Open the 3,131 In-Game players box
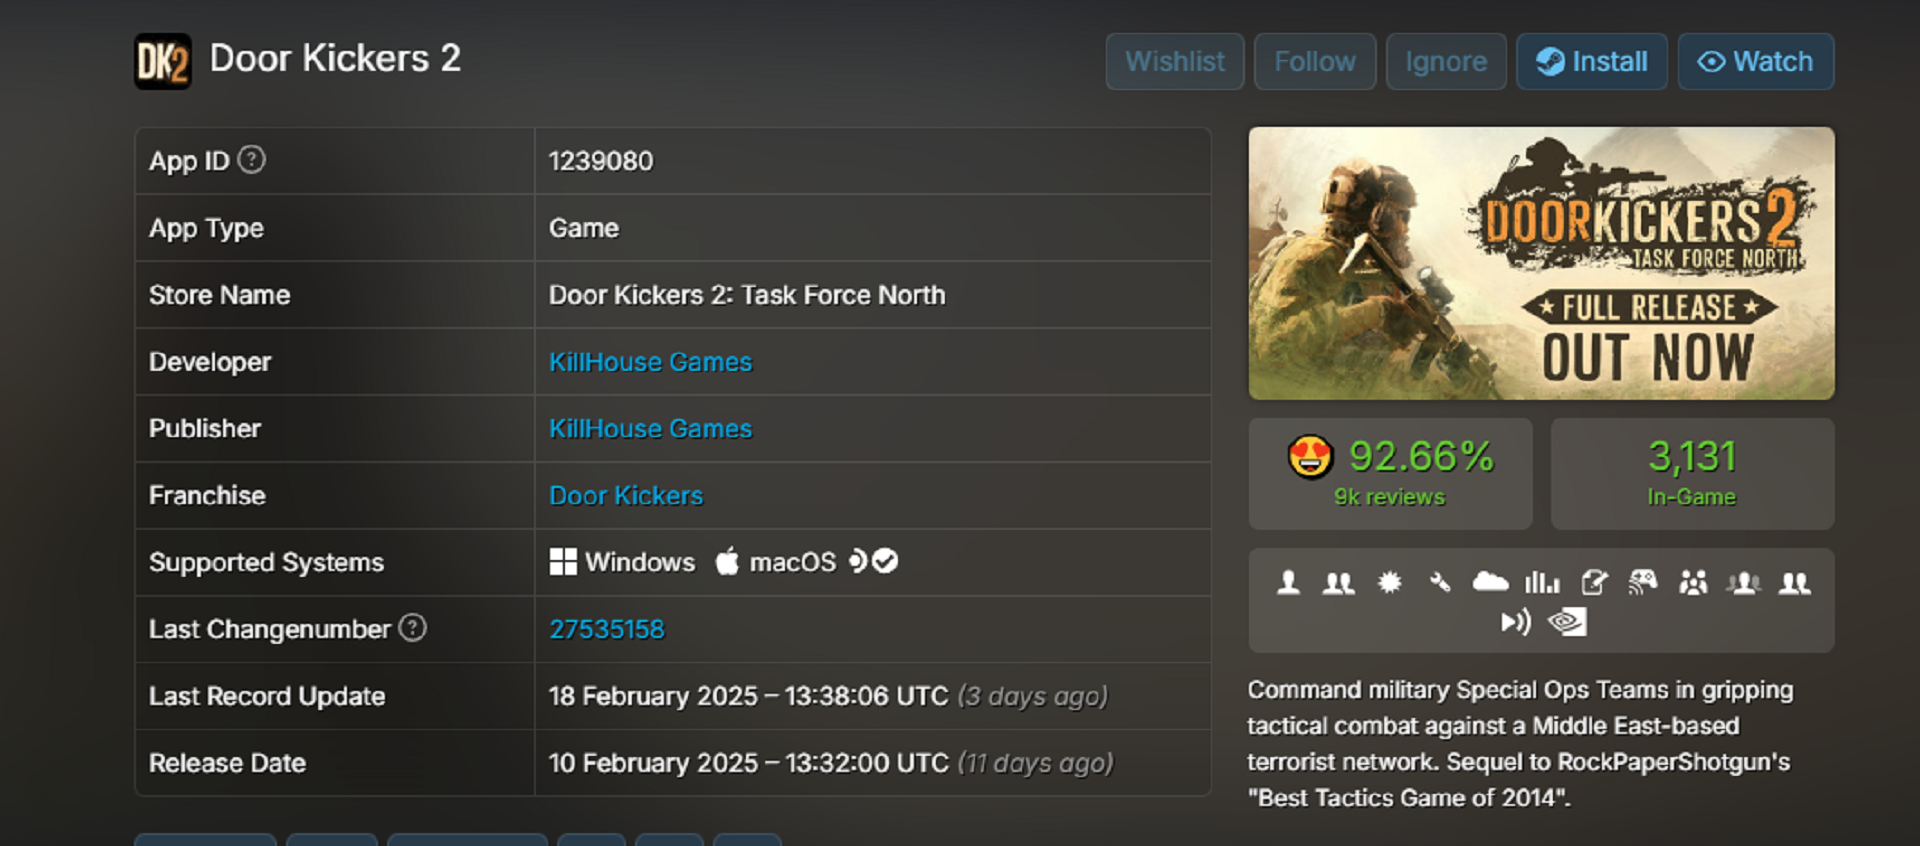This screenshot has height=846, width=1920. [1692, 474]
